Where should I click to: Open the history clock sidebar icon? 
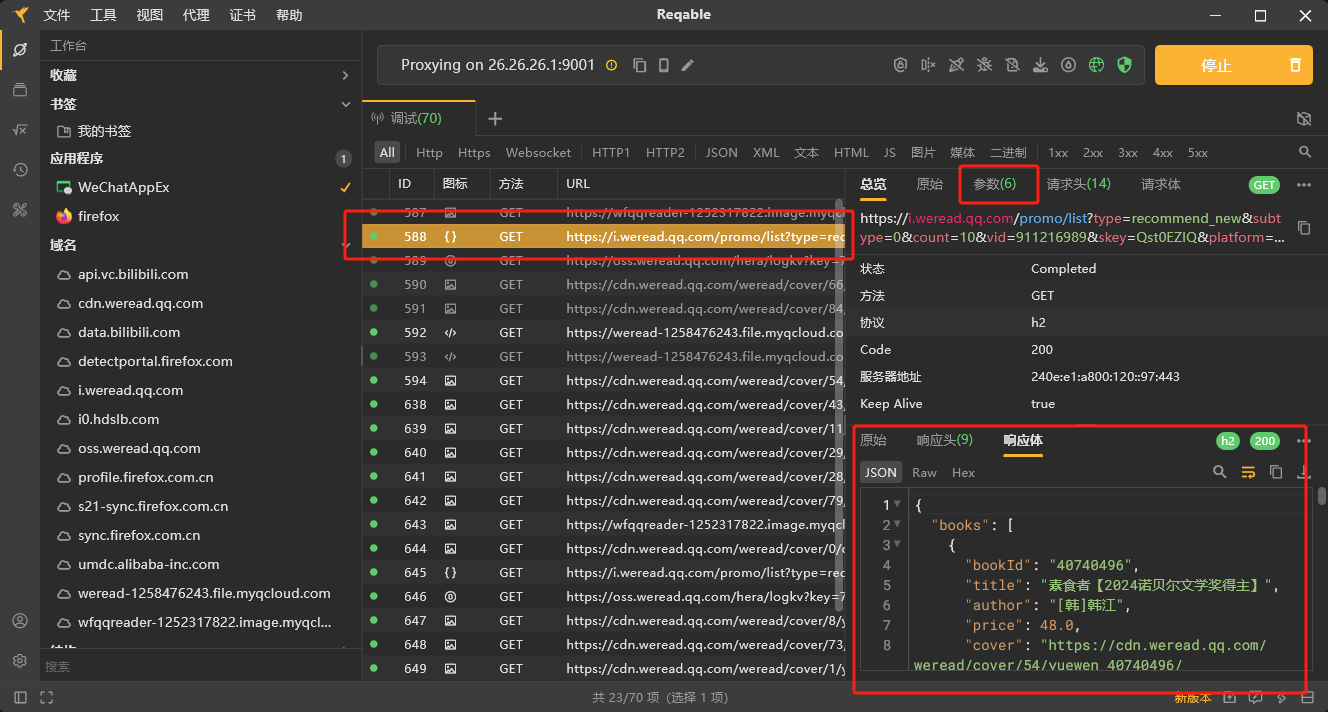(x=20, y=170)
